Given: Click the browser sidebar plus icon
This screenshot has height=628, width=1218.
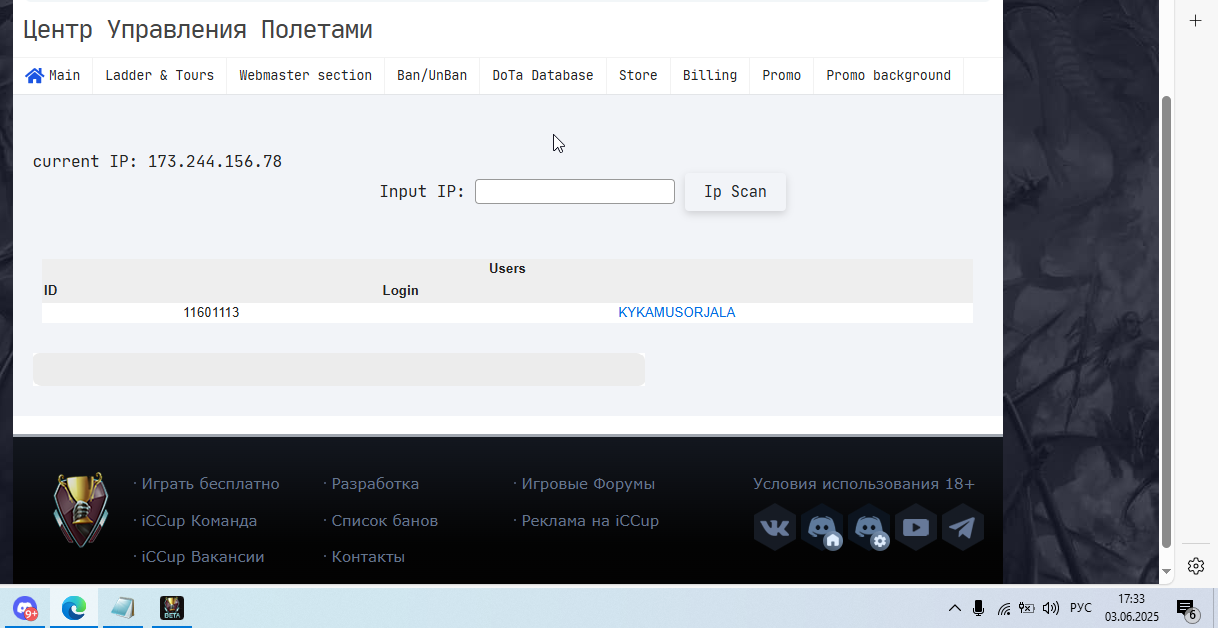Looking at the screenshot, I should (1195, 20).
